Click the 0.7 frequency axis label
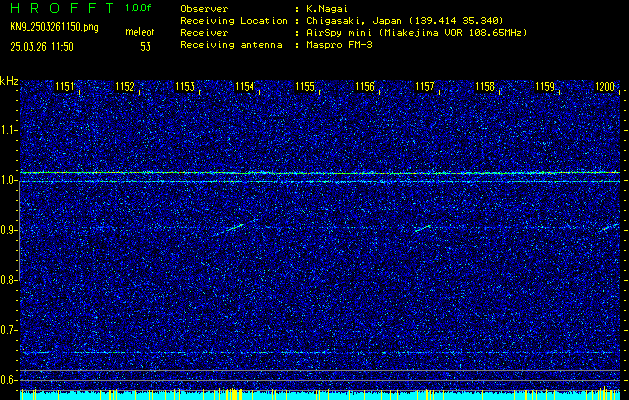 [x=7, y=331]
